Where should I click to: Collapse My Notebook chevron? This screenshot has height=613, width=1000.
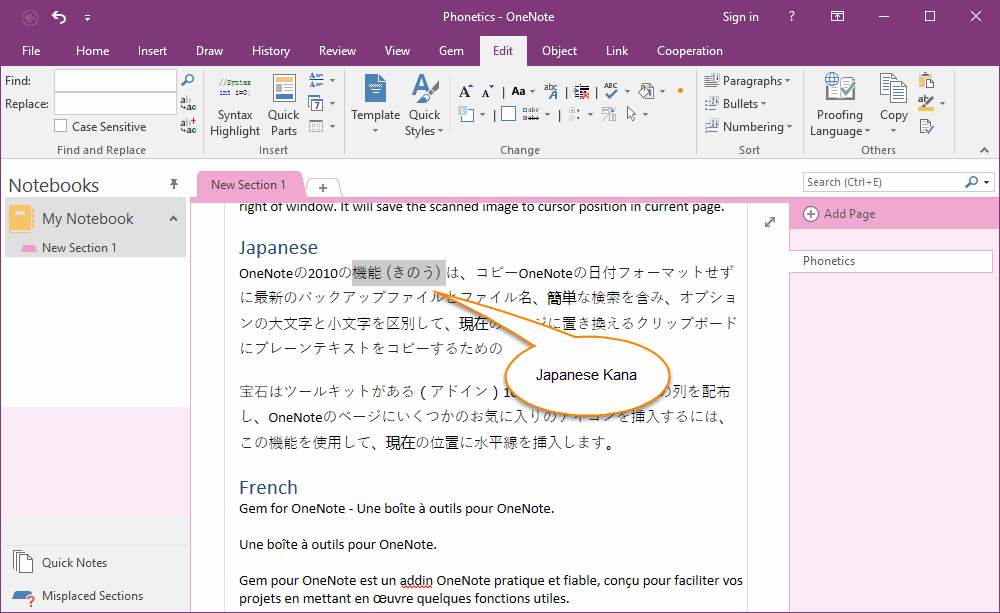coord(173,219)
